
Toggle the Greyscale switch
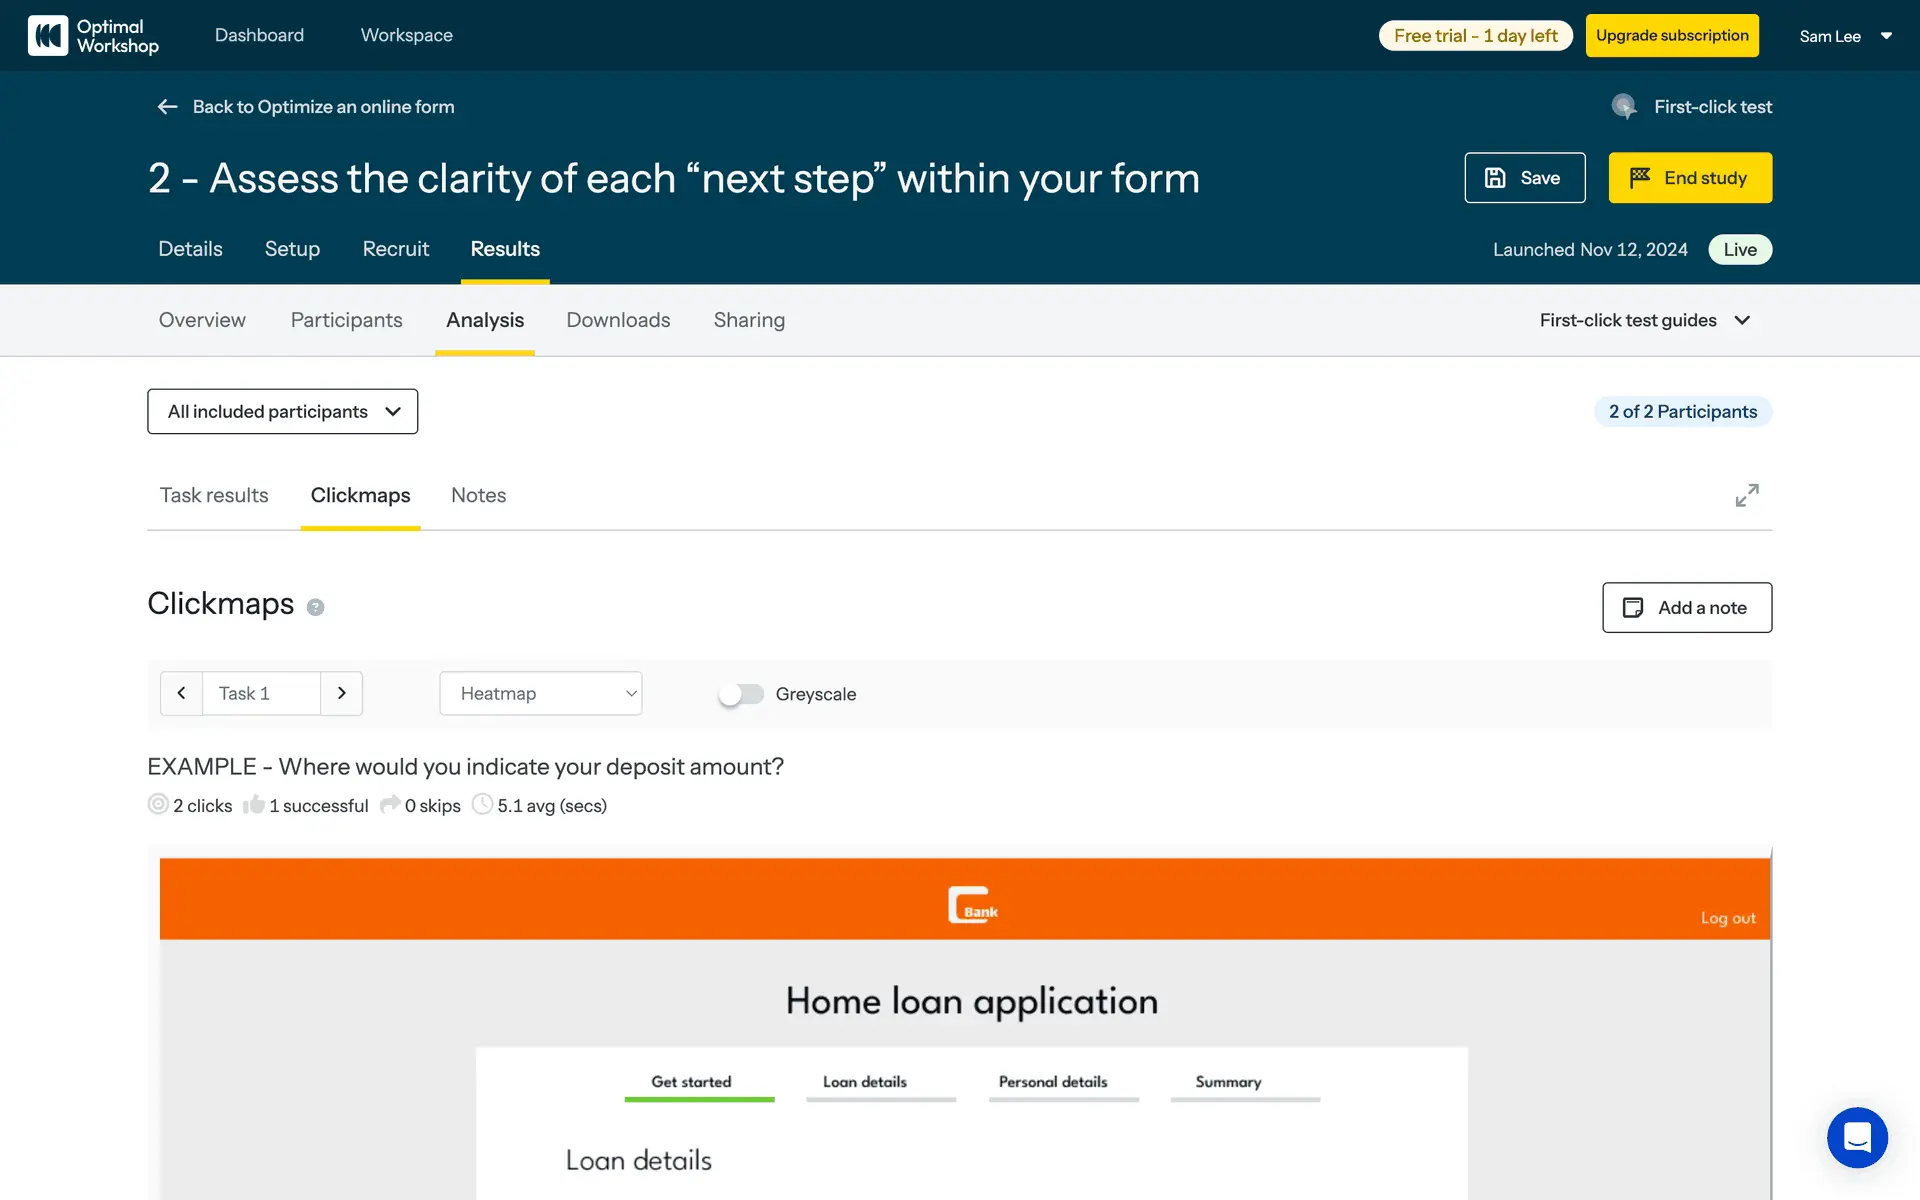coord(741,694)
